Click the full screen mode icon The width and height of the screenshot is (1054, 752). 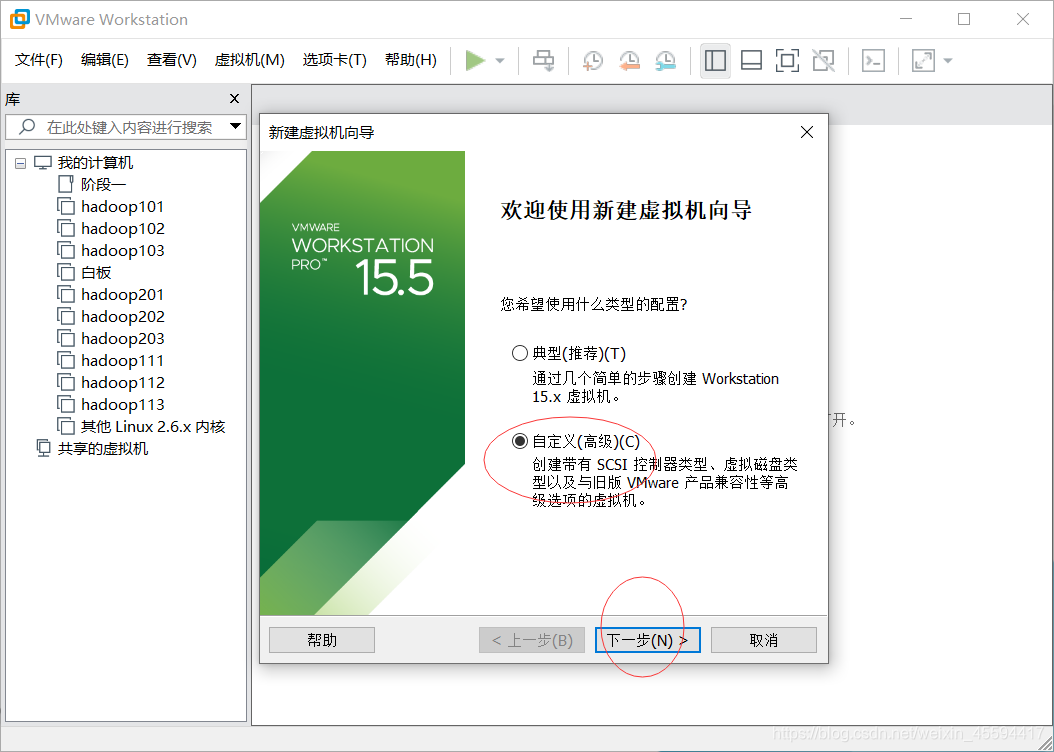(x=787, y=60)
